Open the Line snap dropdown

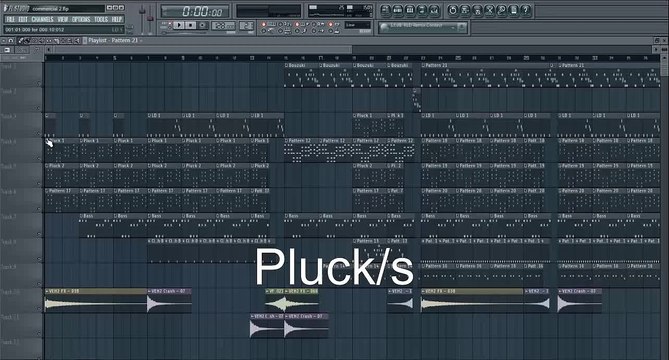(358, 25)
